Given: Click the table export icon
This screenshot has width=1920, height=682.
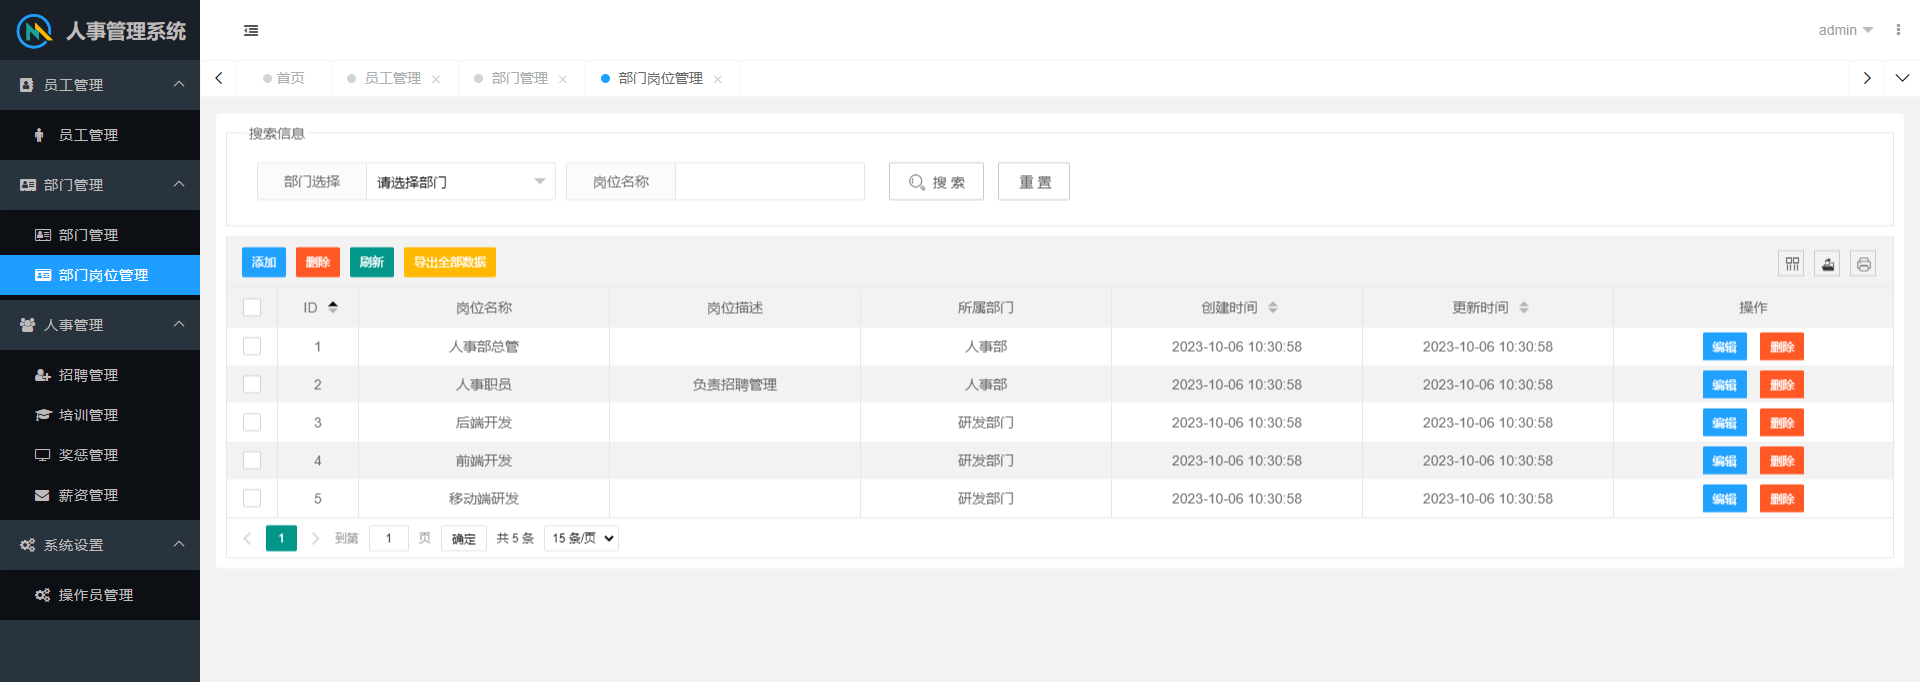Looking at the screenshot, I should point(1828,264).
